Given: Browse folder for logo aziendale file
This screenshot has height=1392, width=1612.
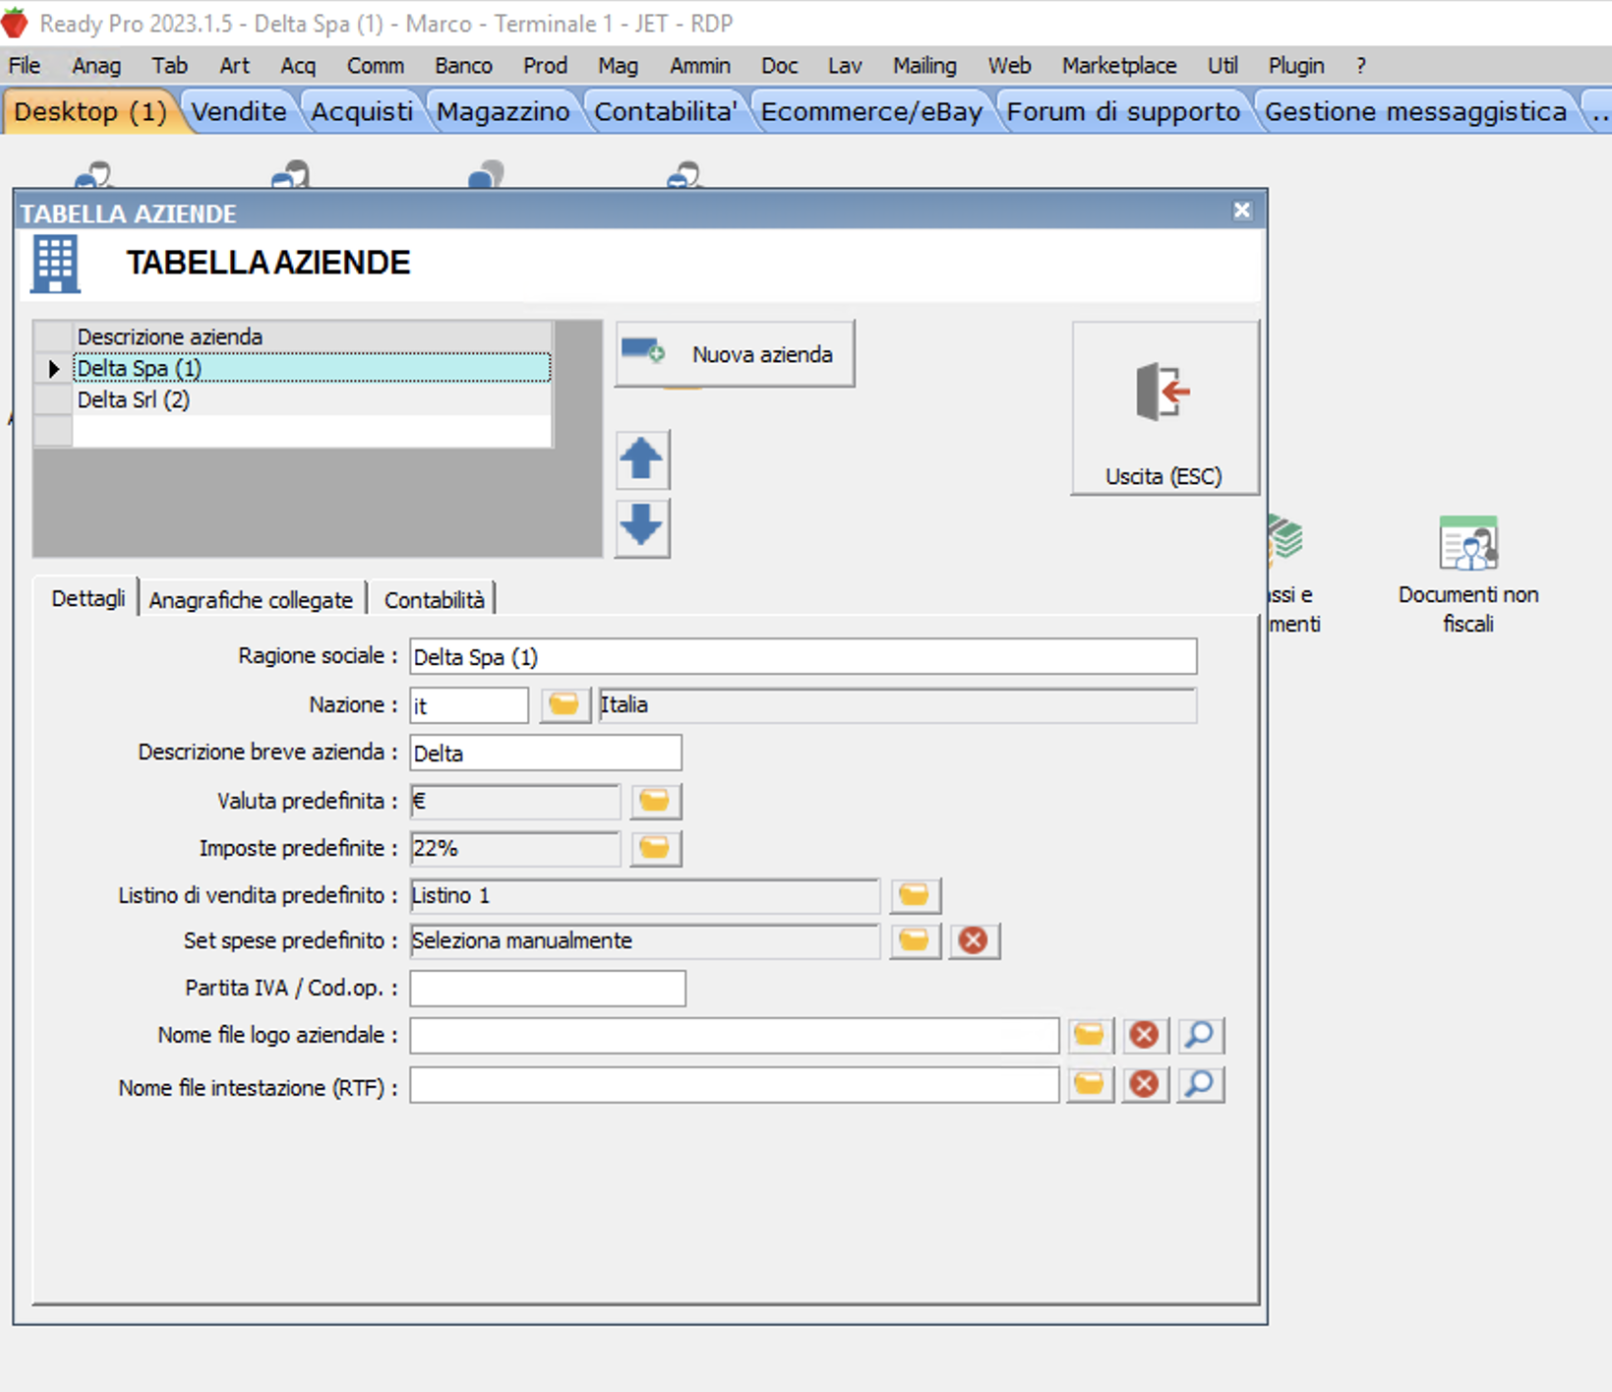Looking at the screenshot, I should 1090,1035.
